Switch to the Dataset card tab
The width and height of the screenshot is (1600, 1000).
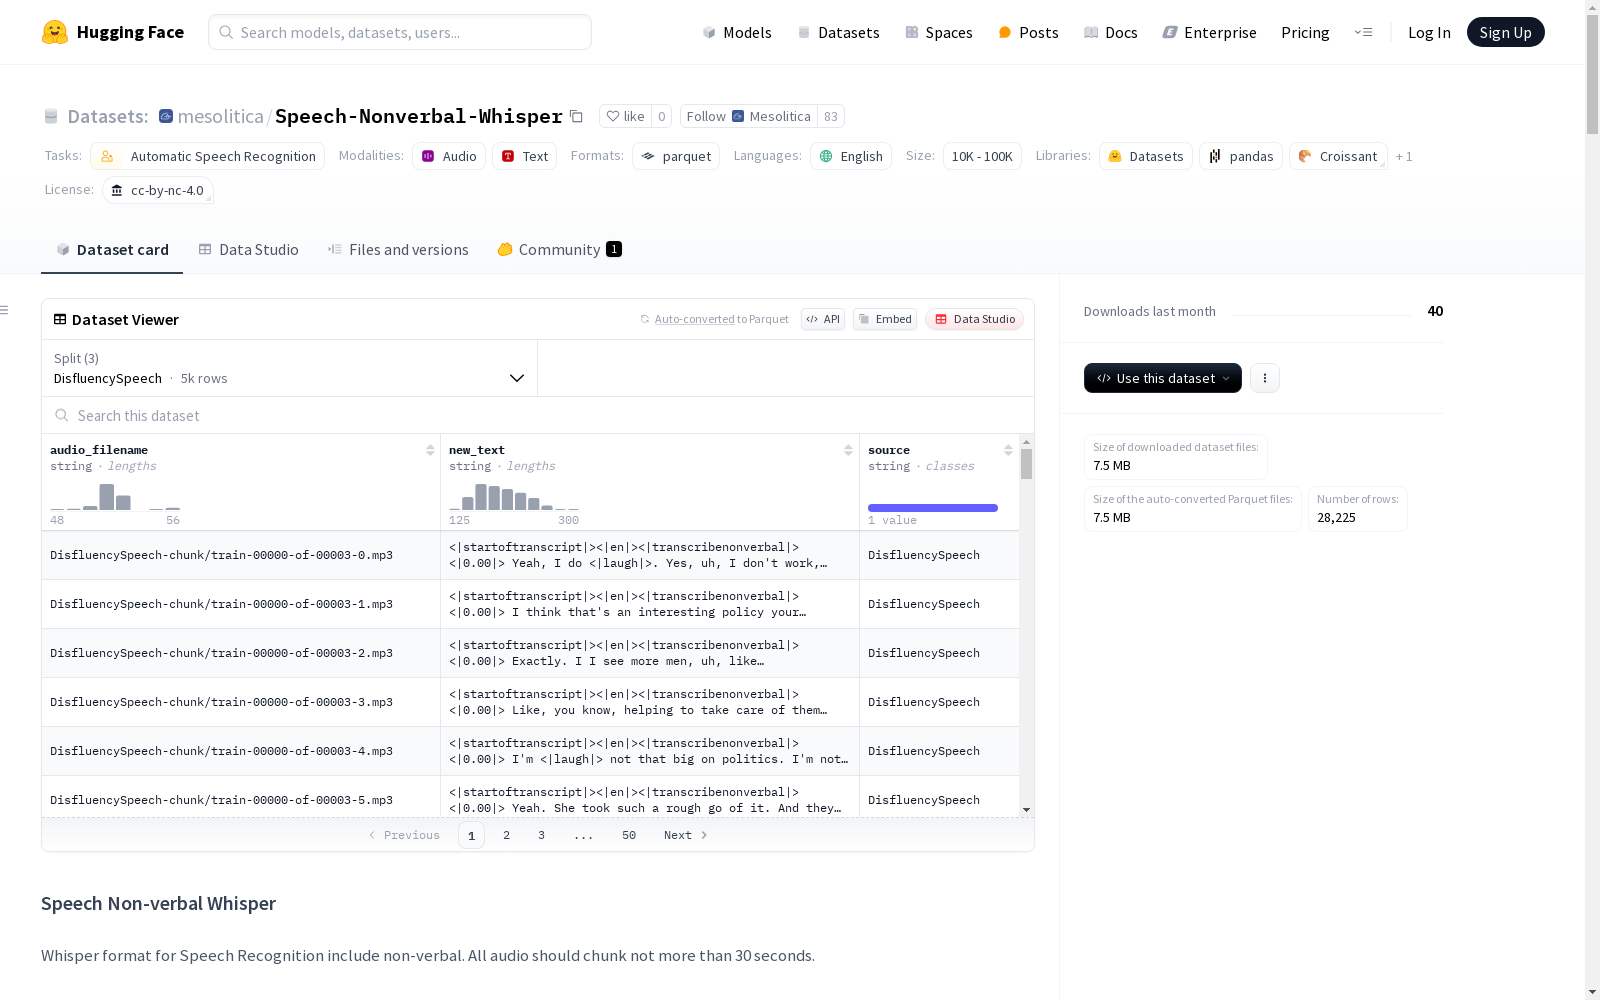click(x=112, y=250)
